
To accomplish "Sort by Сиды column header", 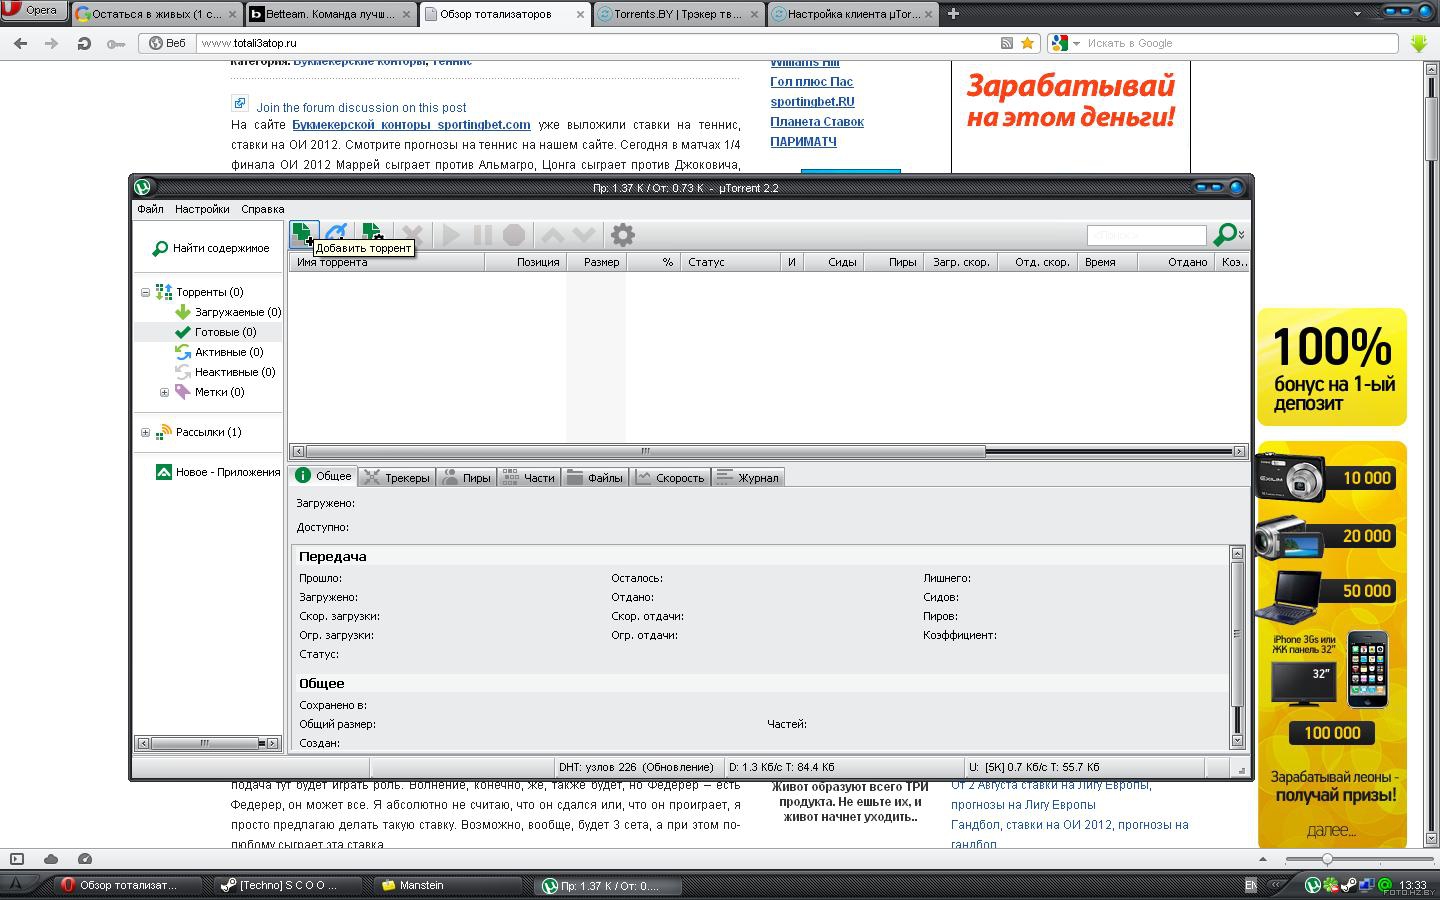I will [x=834, y=262].
